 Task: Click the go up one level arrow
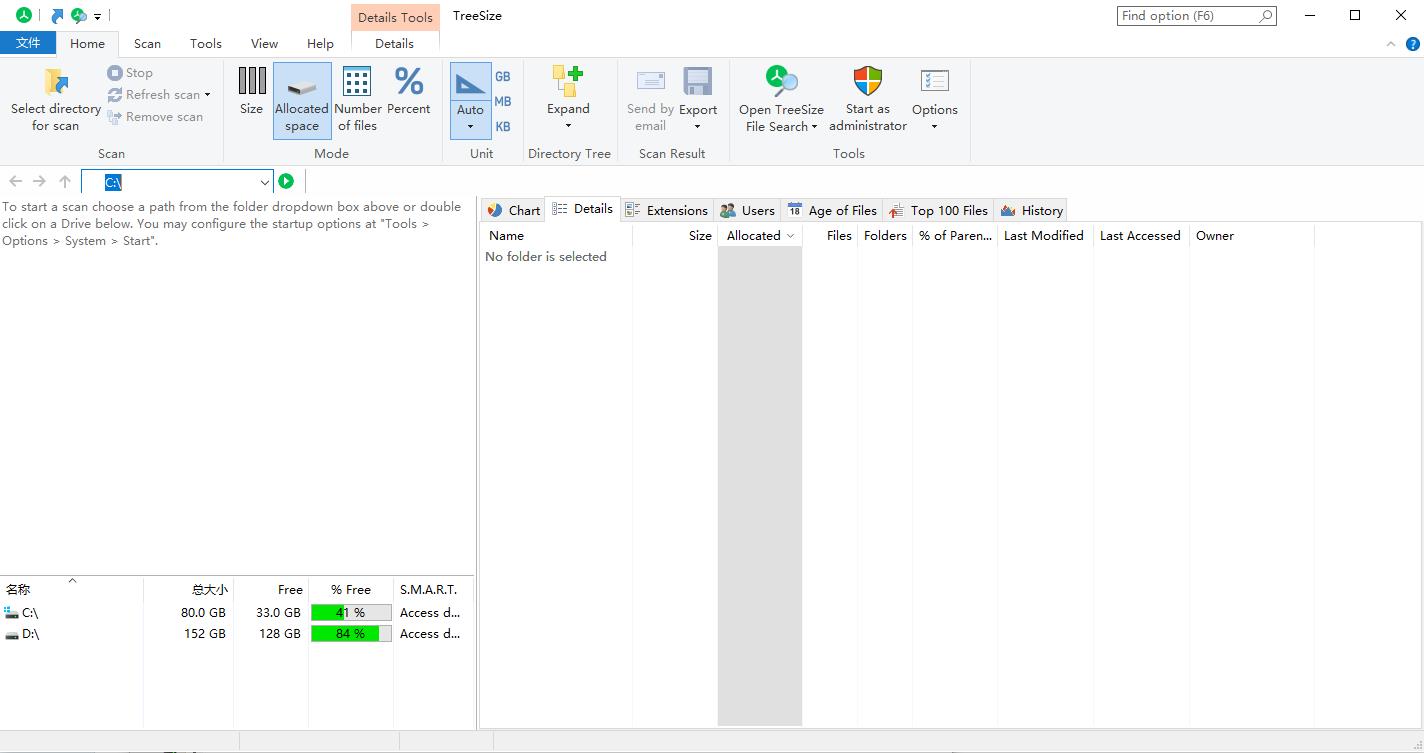[x=65, y=181]
